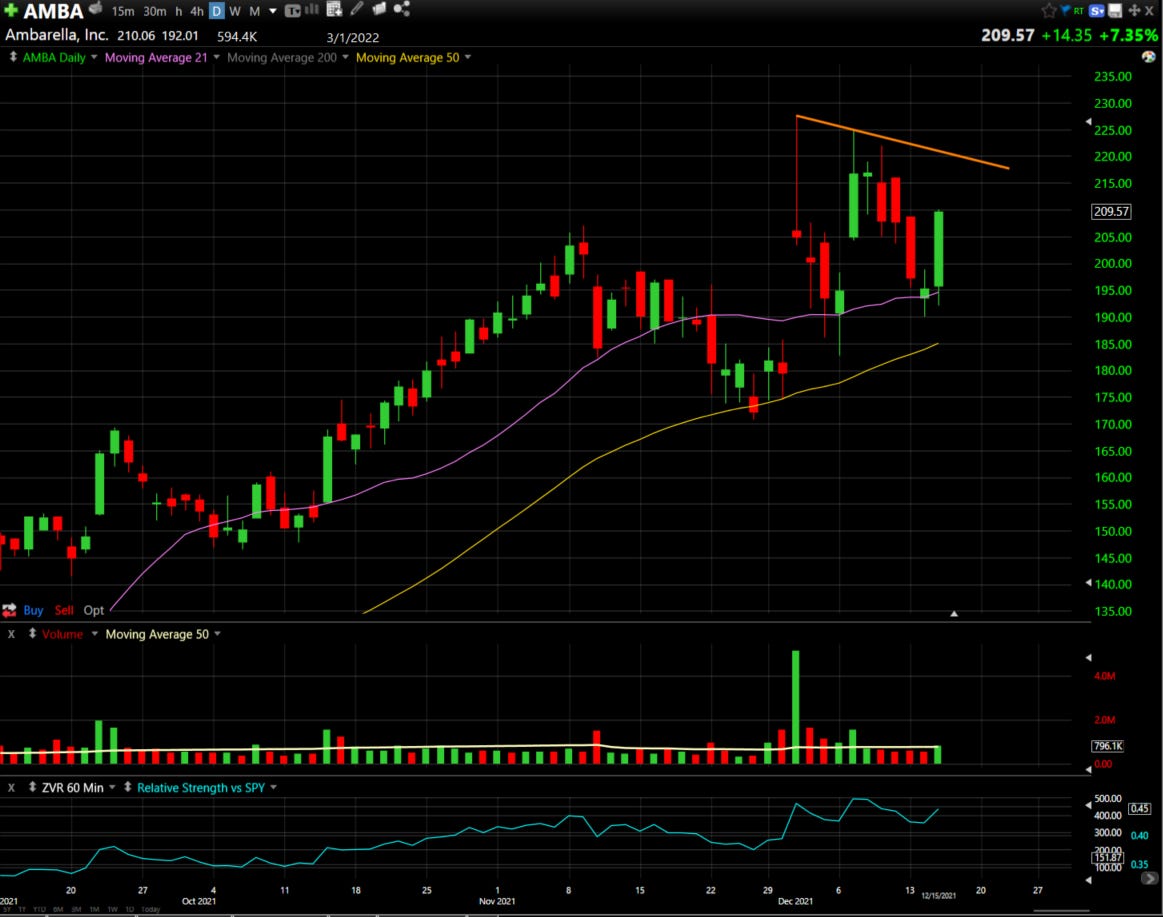Click the scroll-right arrow at bottom right

pos(1150,878)
